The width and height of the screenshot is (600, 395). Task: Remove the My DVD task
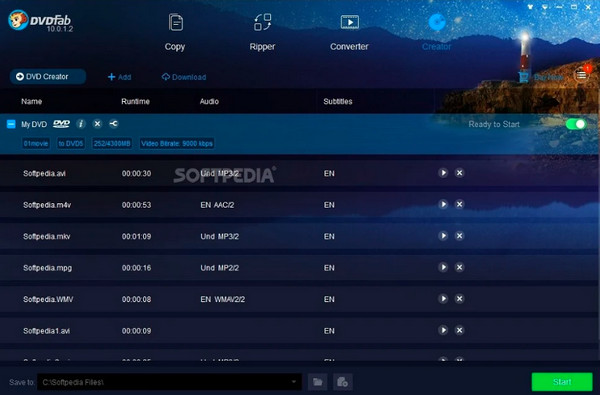coord(97,124)
